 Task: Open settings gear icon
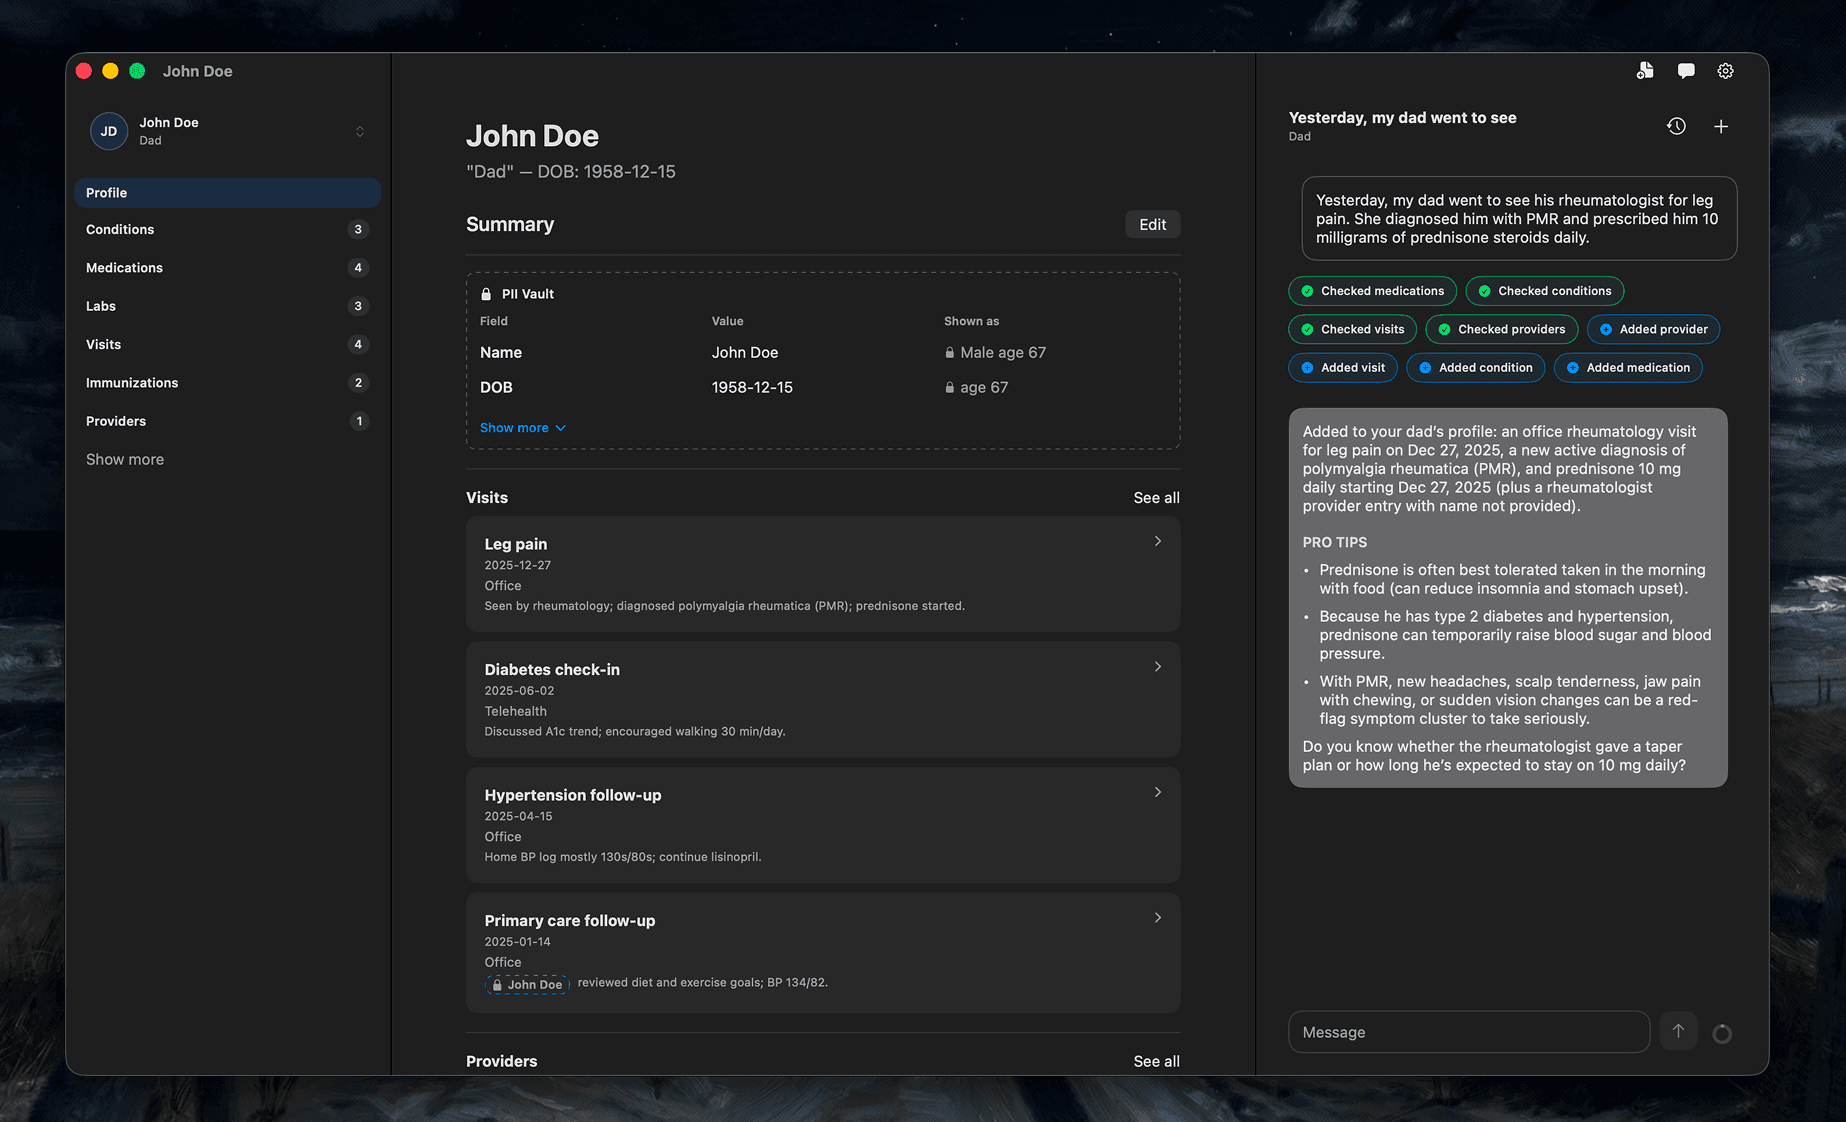point(1725,71)
